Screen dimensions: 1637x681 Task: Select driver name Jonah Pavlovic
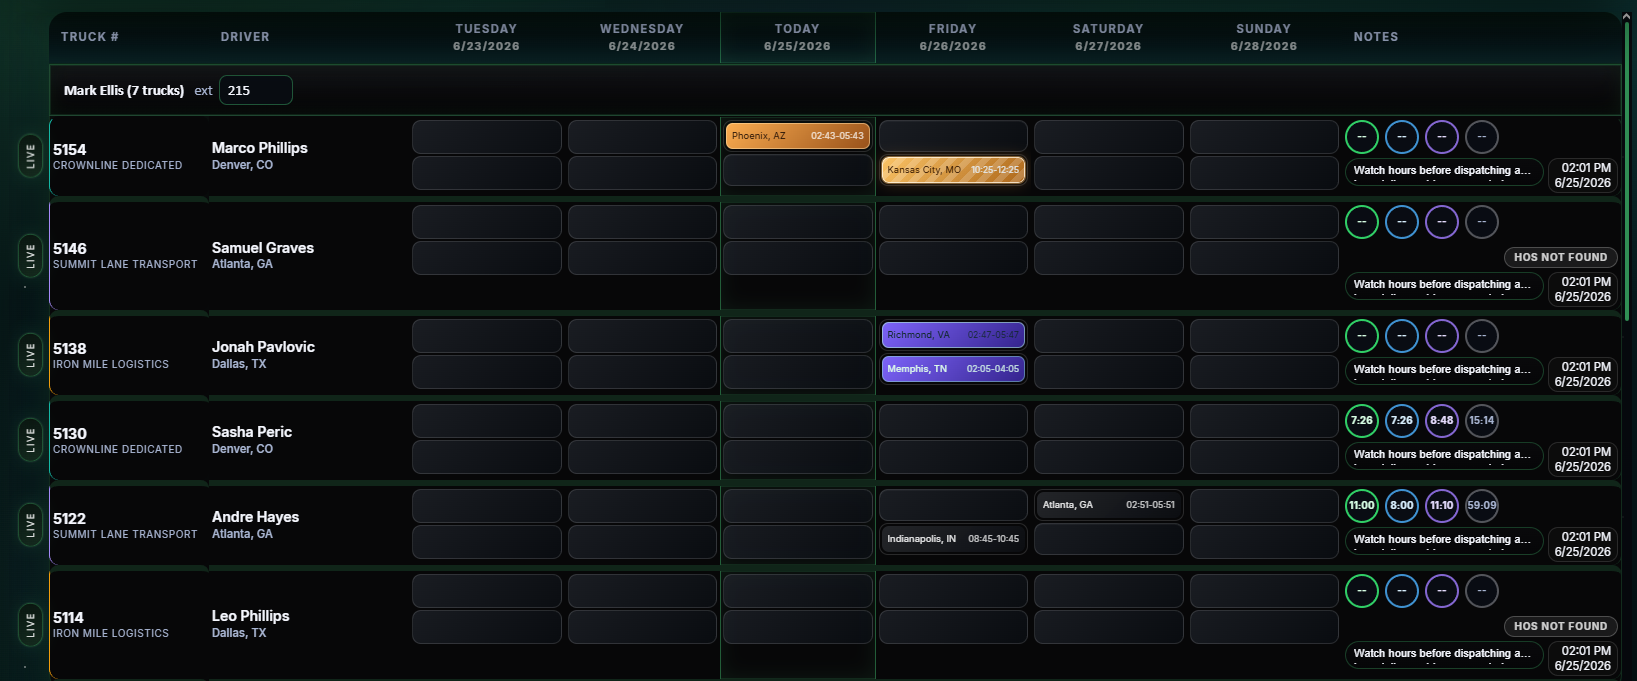[x=263, y=347]
